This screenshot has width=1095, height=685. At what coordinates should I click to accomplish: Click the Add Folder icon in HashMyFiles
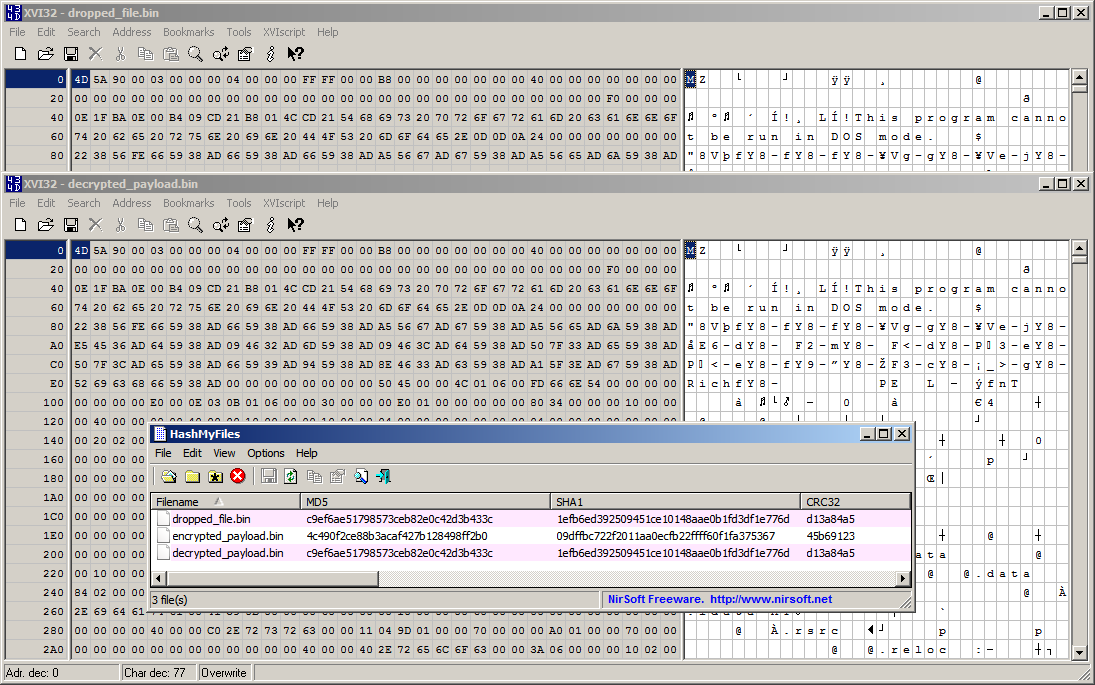[193, 476]
